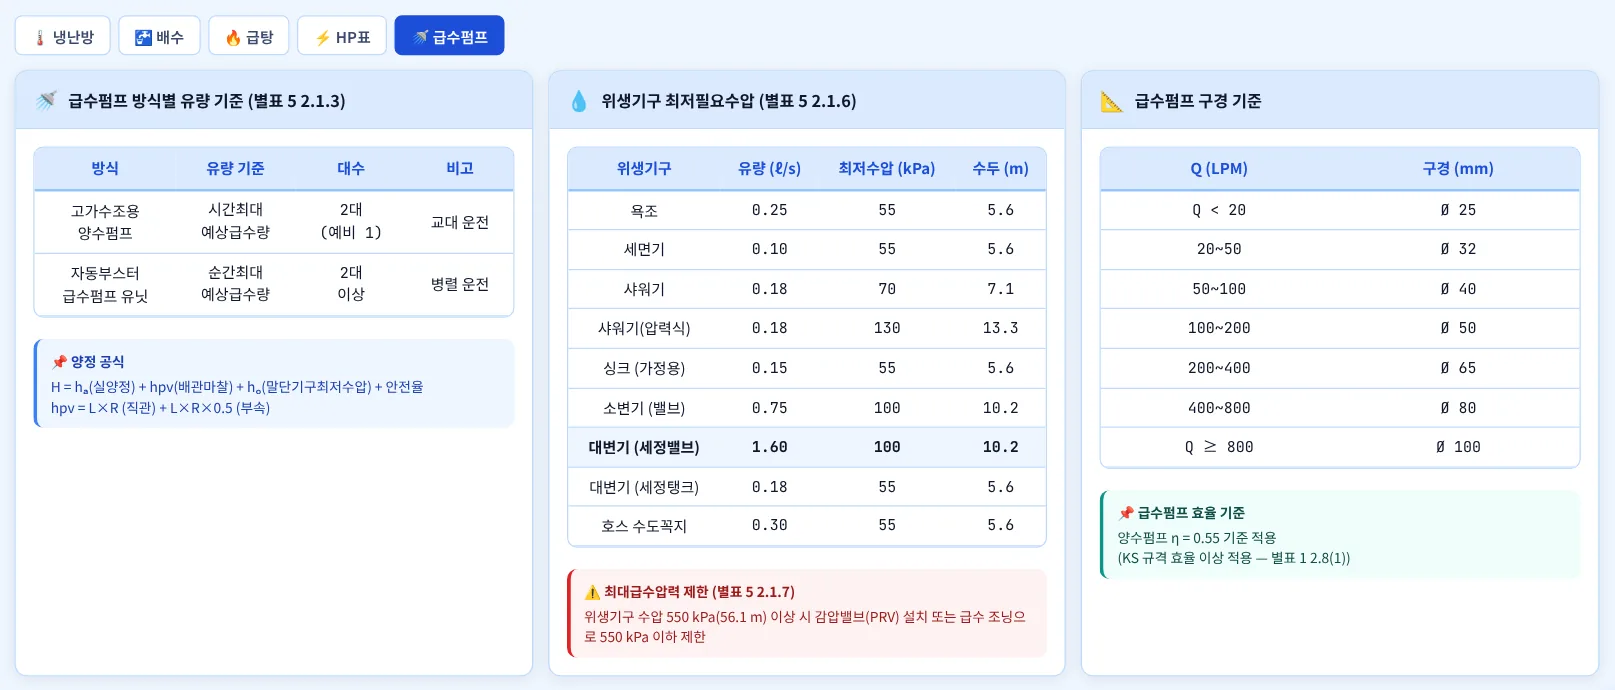Select the 자동부스터 급수펌프 유닛 cell
Screen dimensions: 1615x690
click(105, 285)
